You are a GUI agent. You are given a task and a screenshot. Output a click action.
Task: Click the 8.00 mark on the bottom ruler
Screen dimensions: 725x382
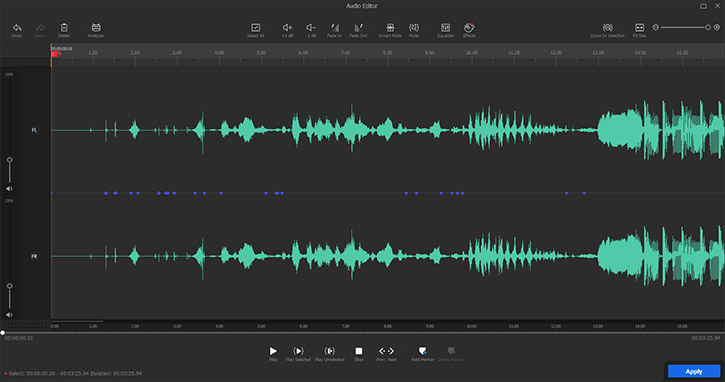387,327
